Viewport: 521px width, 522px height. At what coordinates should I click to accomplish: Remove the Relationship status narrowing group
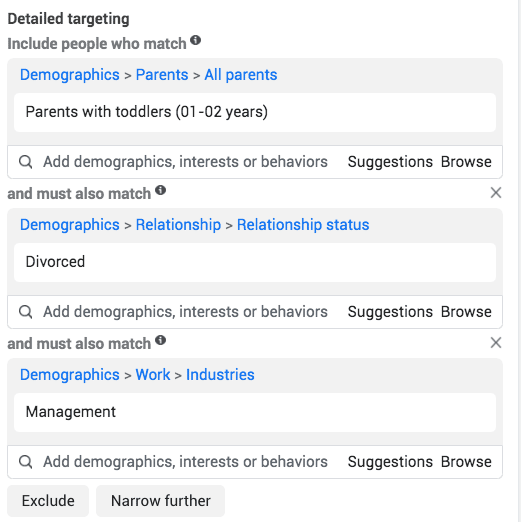click(496, 192)
